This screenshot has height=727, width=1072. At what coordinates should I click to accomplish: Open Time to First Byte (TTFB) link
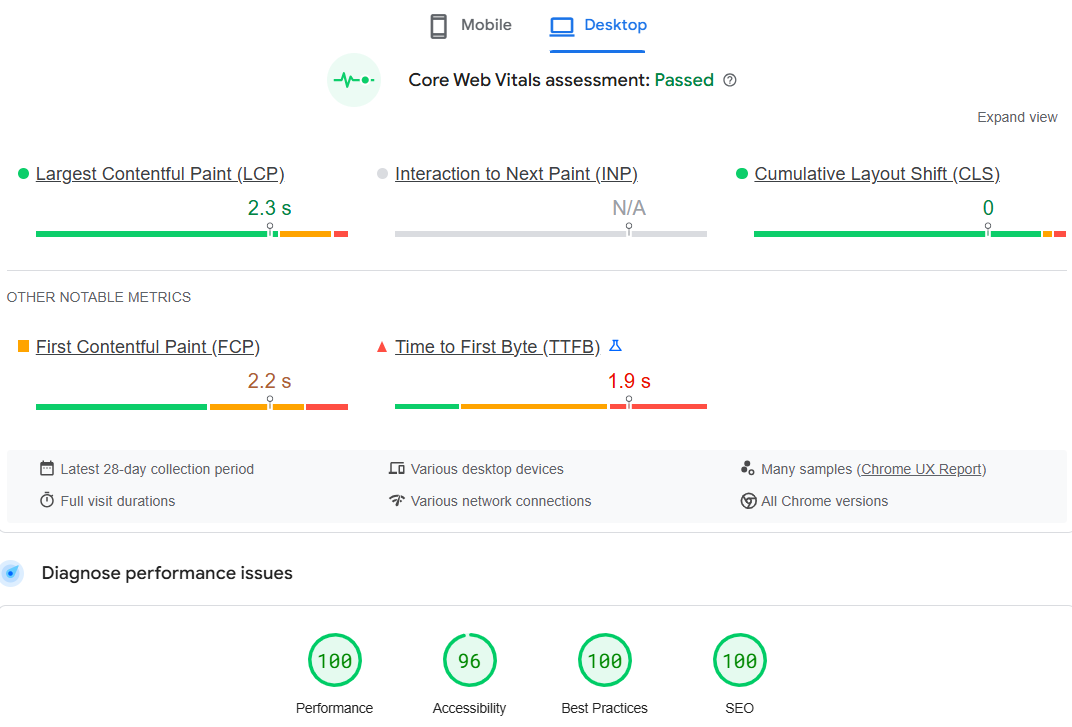[497, 347]
